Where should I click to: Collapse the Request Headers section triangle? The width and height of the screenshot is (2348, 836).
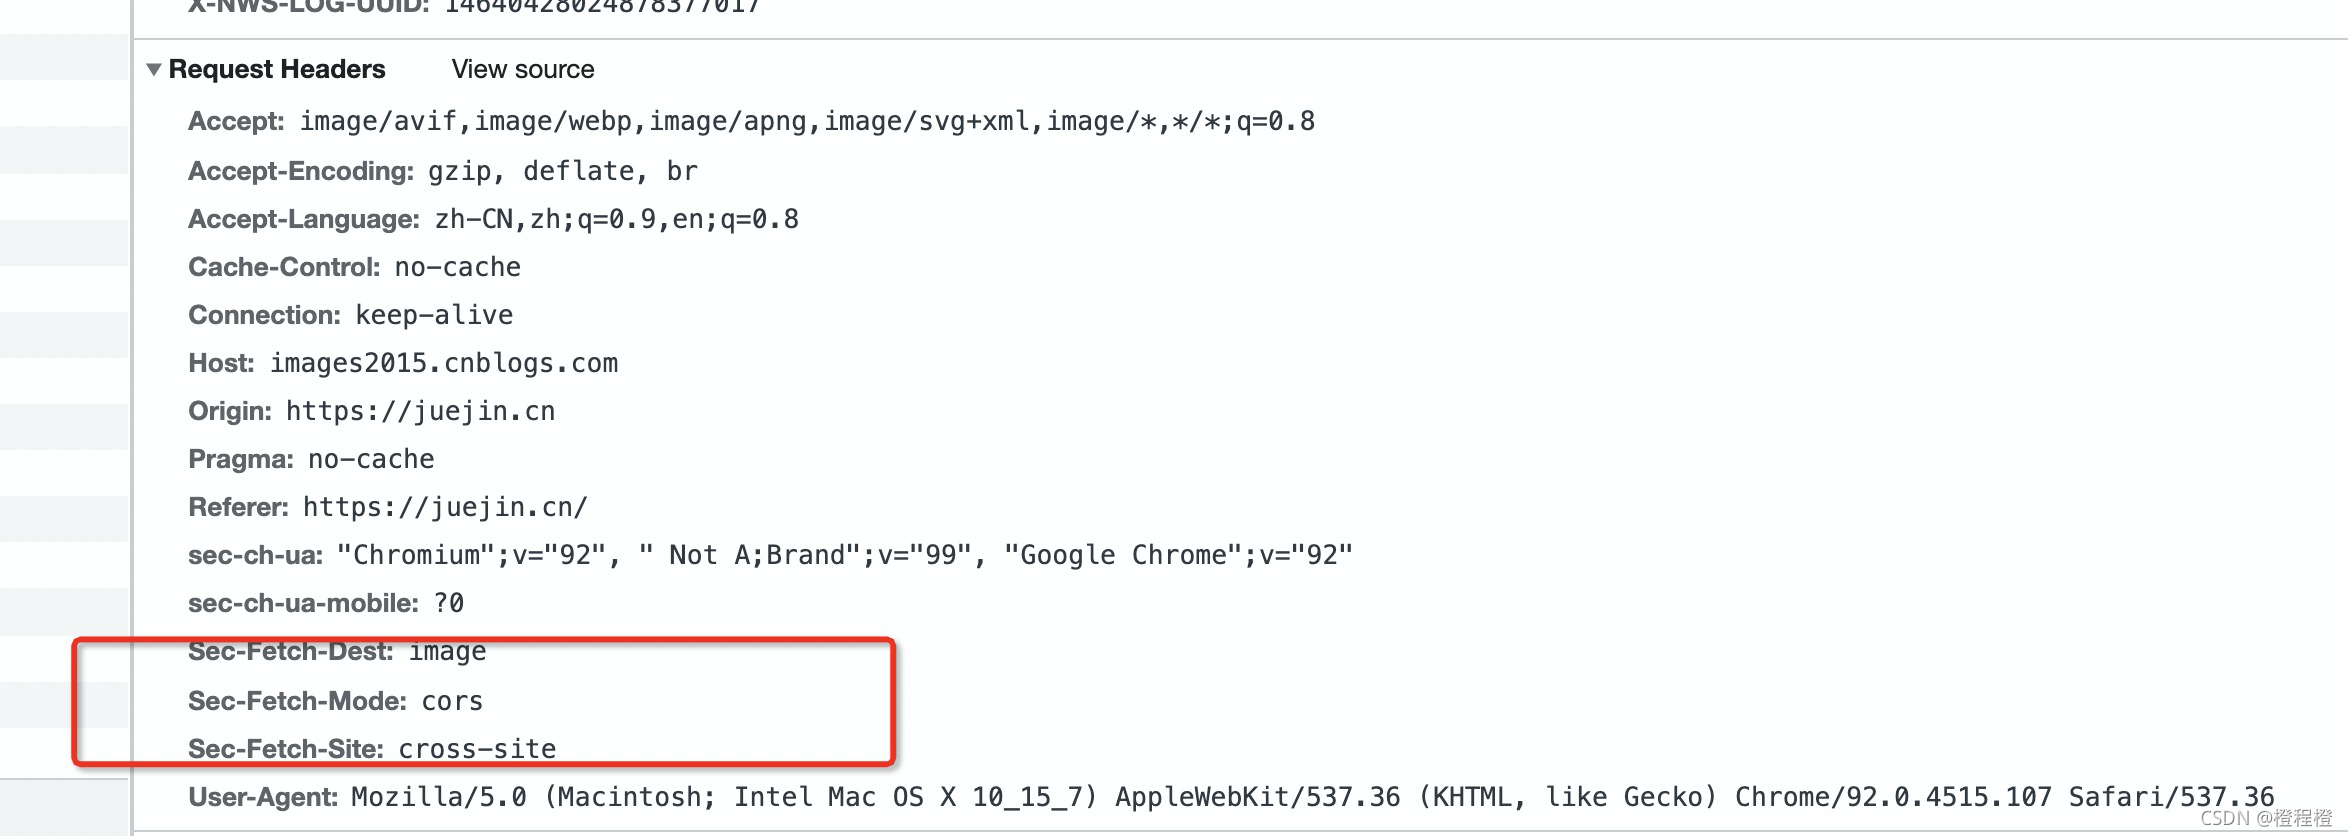pyautogui.click(x=154, y=70)
